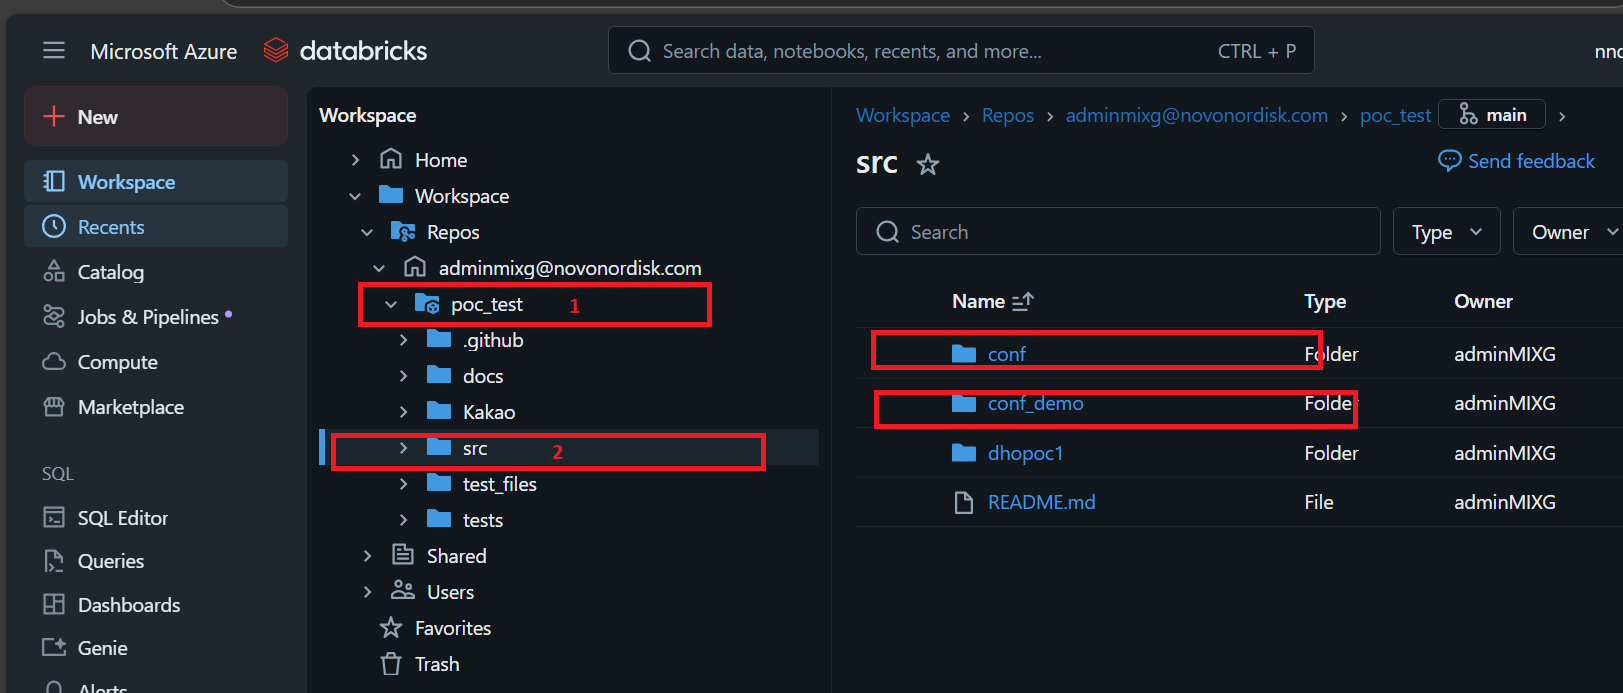Viewport: 1623px width, 693px height.
Task: Click the New button
Action: tap(156, 117)
